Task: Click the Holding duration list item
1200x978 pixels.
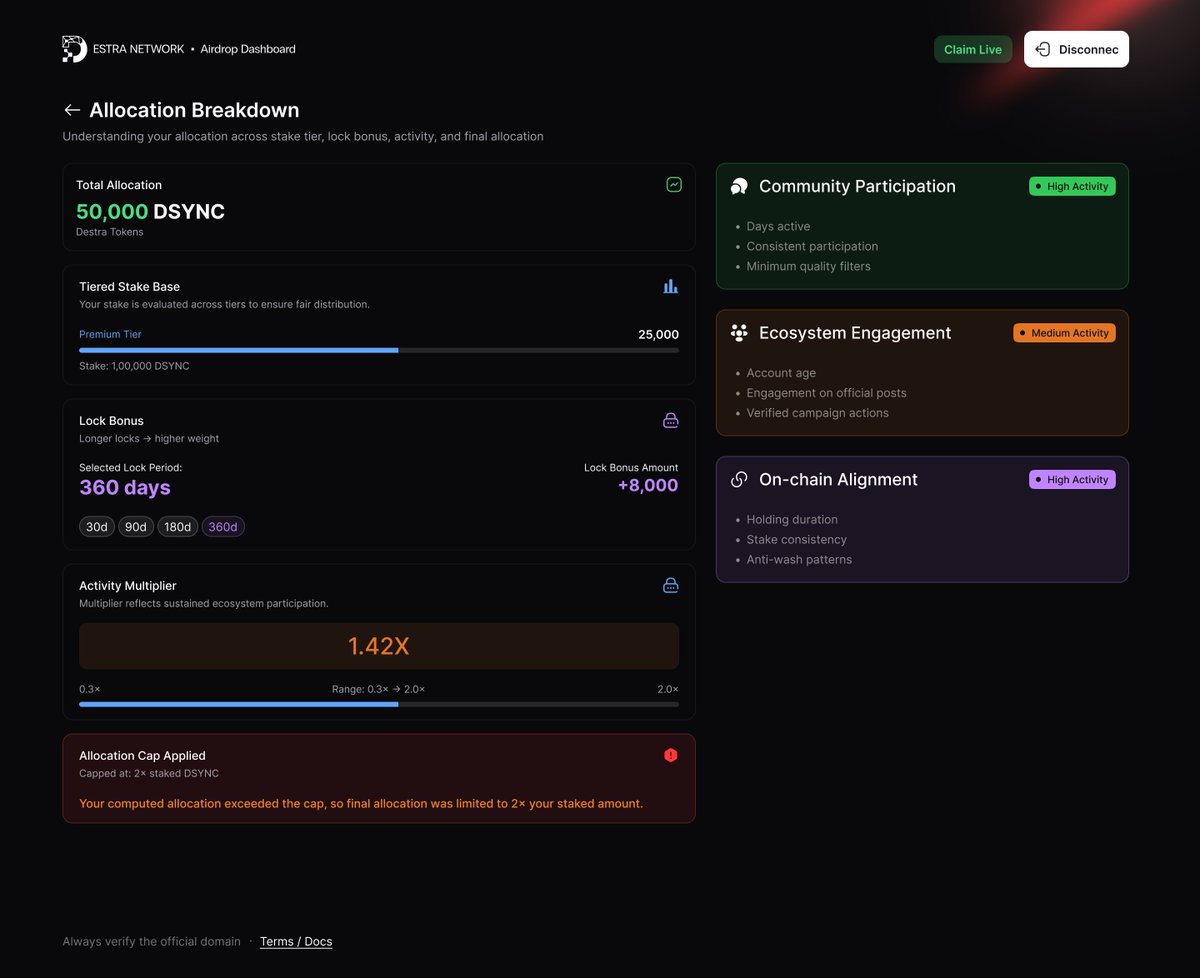Action: pos(792,520)
